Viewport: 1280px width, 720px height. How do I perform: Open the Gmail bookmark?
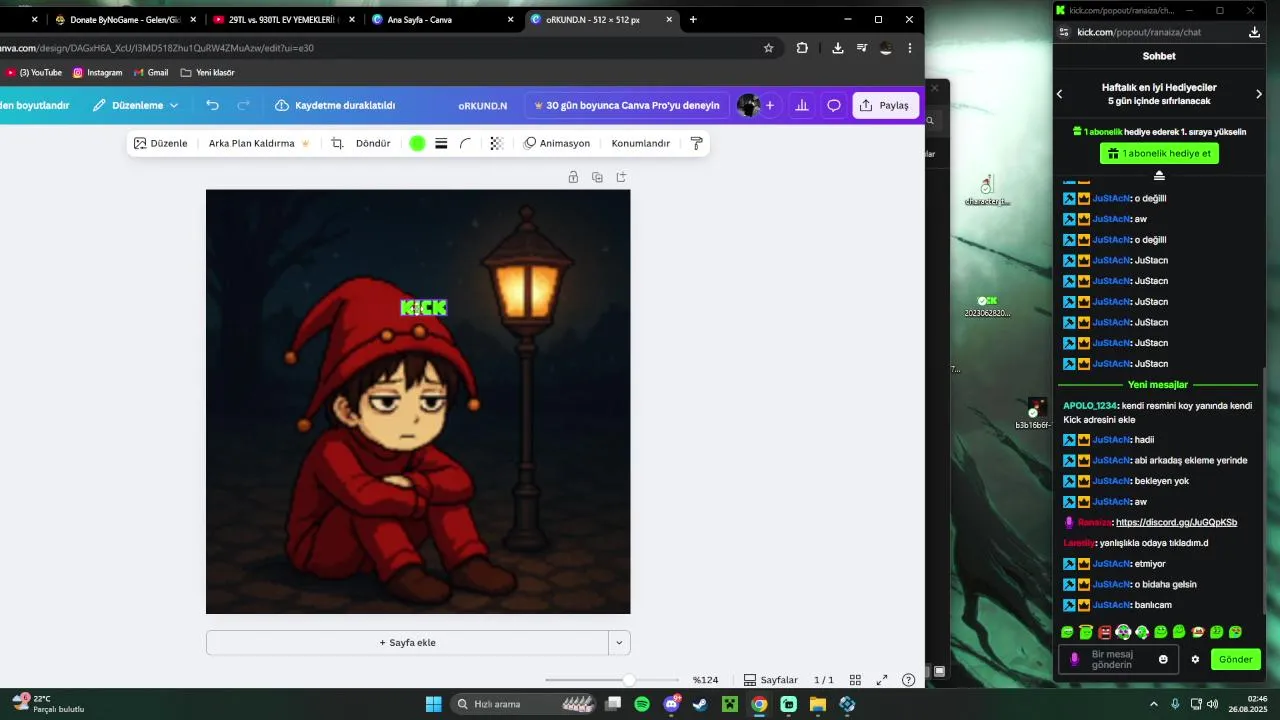[x=151, y=72]
